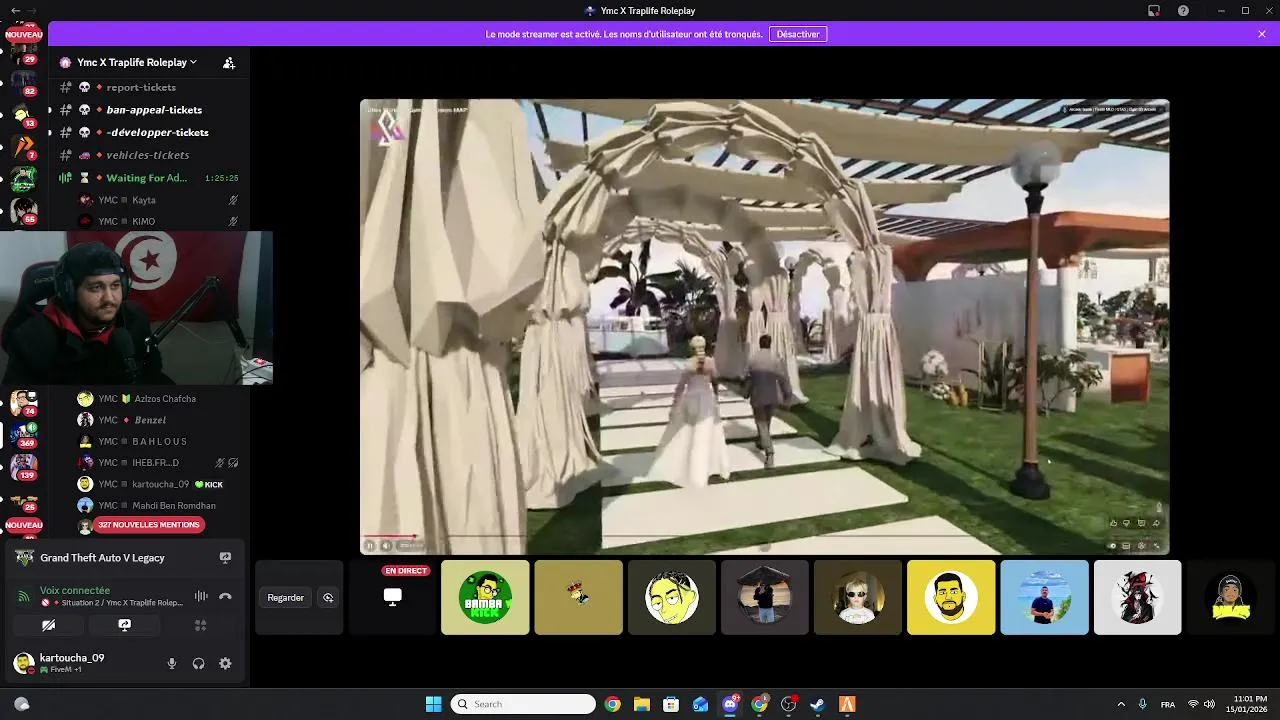
Task: Select voice member B A H L O U S
Action: coord(160,441)
